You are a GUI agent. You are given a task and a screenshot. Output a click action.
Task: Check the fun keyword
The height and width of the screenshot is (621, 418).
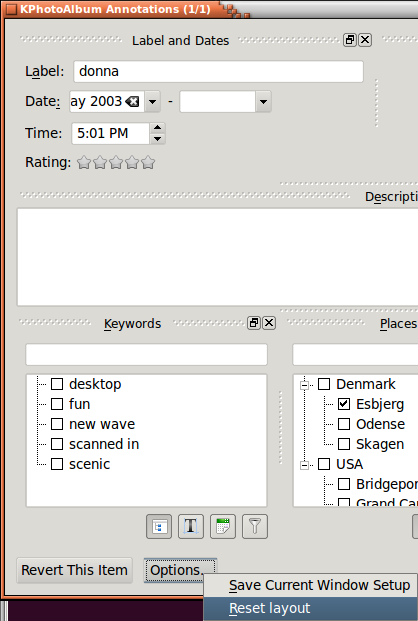(57, 404)
